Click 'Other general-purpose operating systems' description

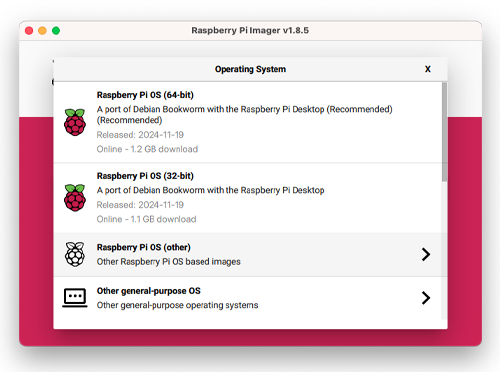click(177, 305)
